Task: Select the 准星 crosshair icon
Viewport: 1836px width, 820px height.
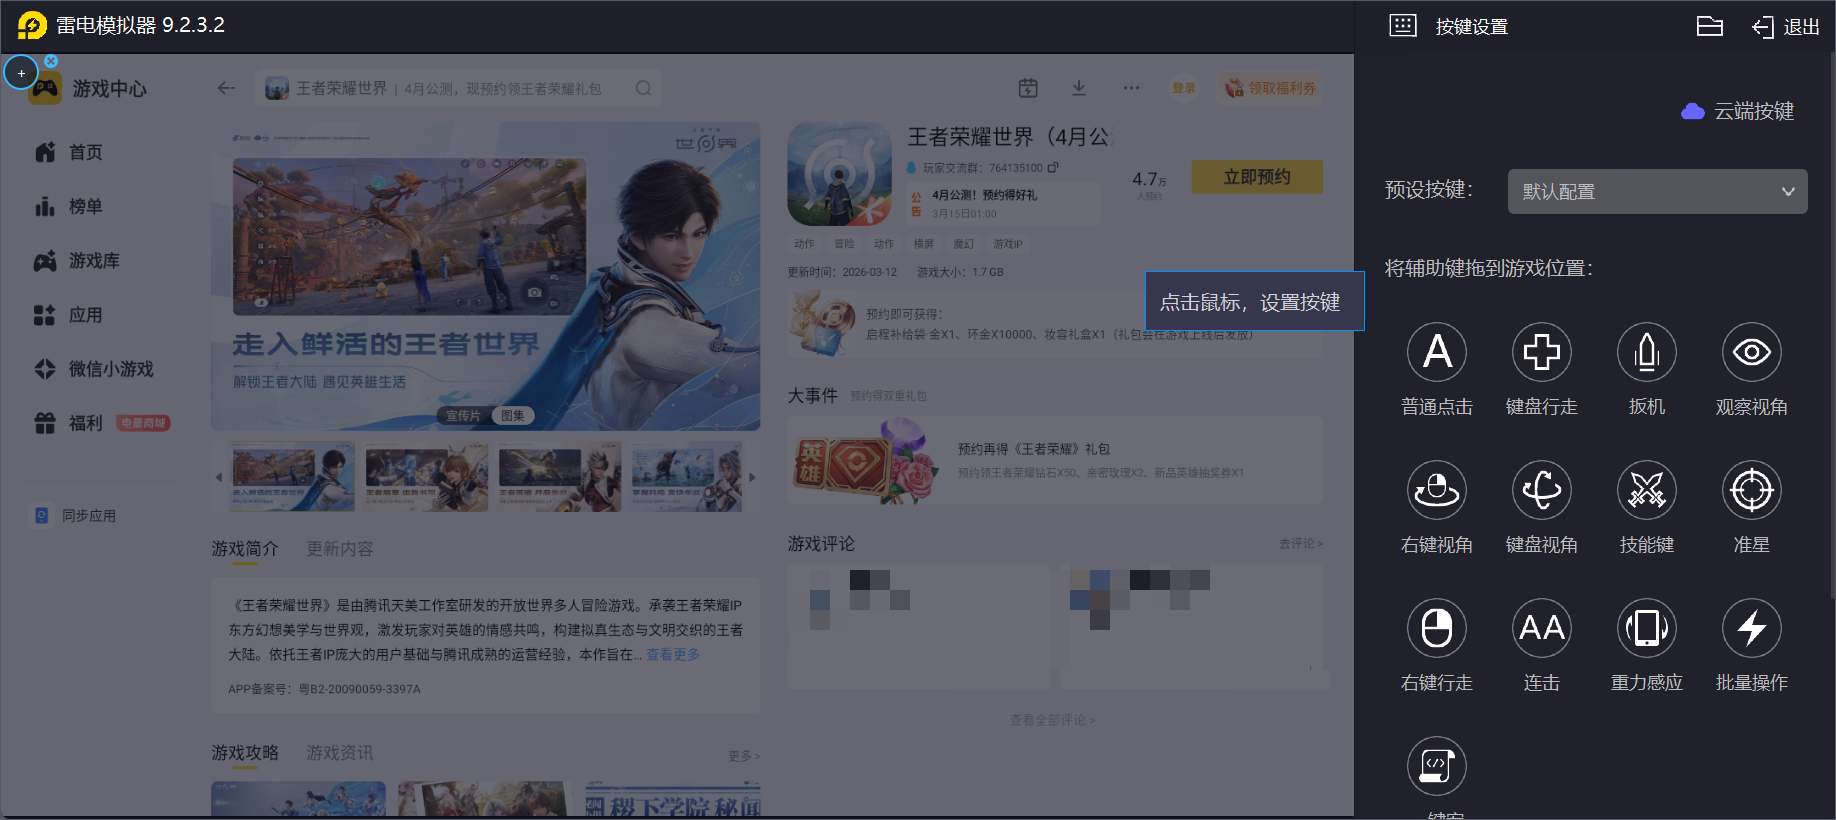Action: (1752, 490)
